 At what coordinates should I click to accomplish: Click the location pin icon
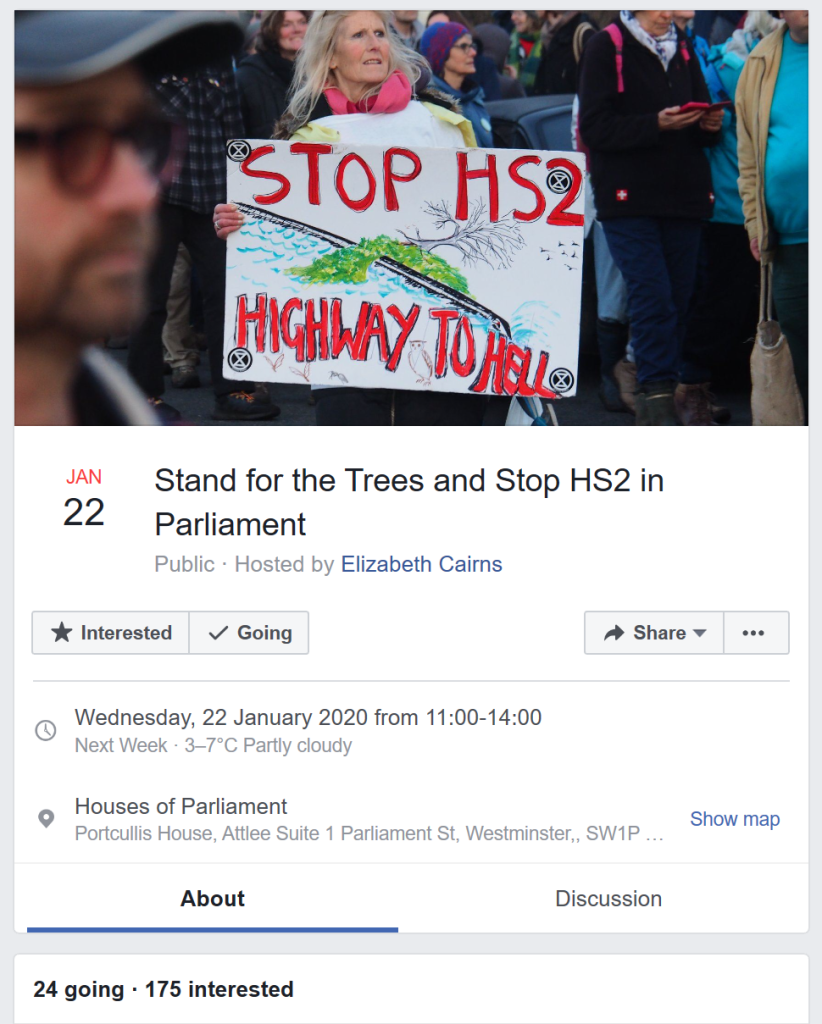(x=46, y=818)
